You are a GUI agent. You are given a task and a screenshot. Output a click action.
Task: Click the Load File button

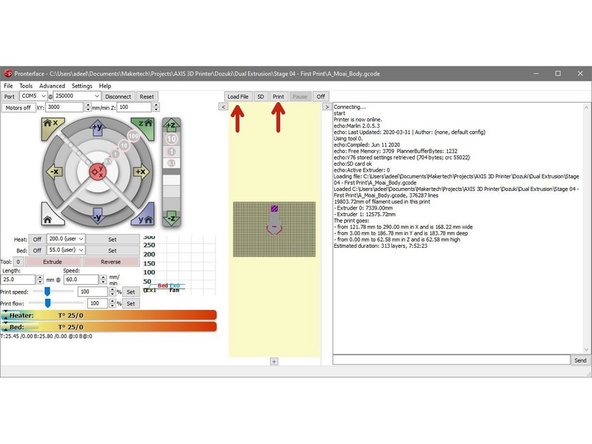click(x=238, y=97)
